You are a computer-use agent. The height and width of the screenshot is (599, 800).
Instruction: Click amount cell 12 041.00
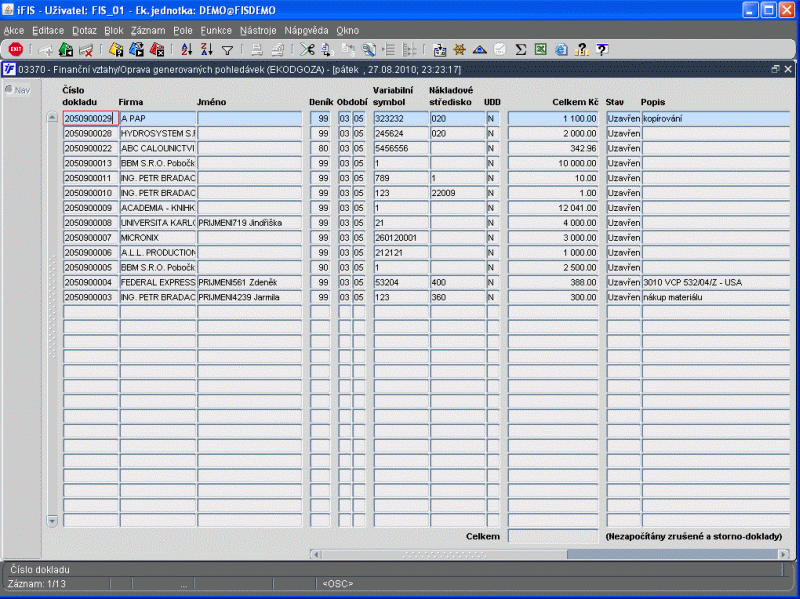tap(553, 208)
